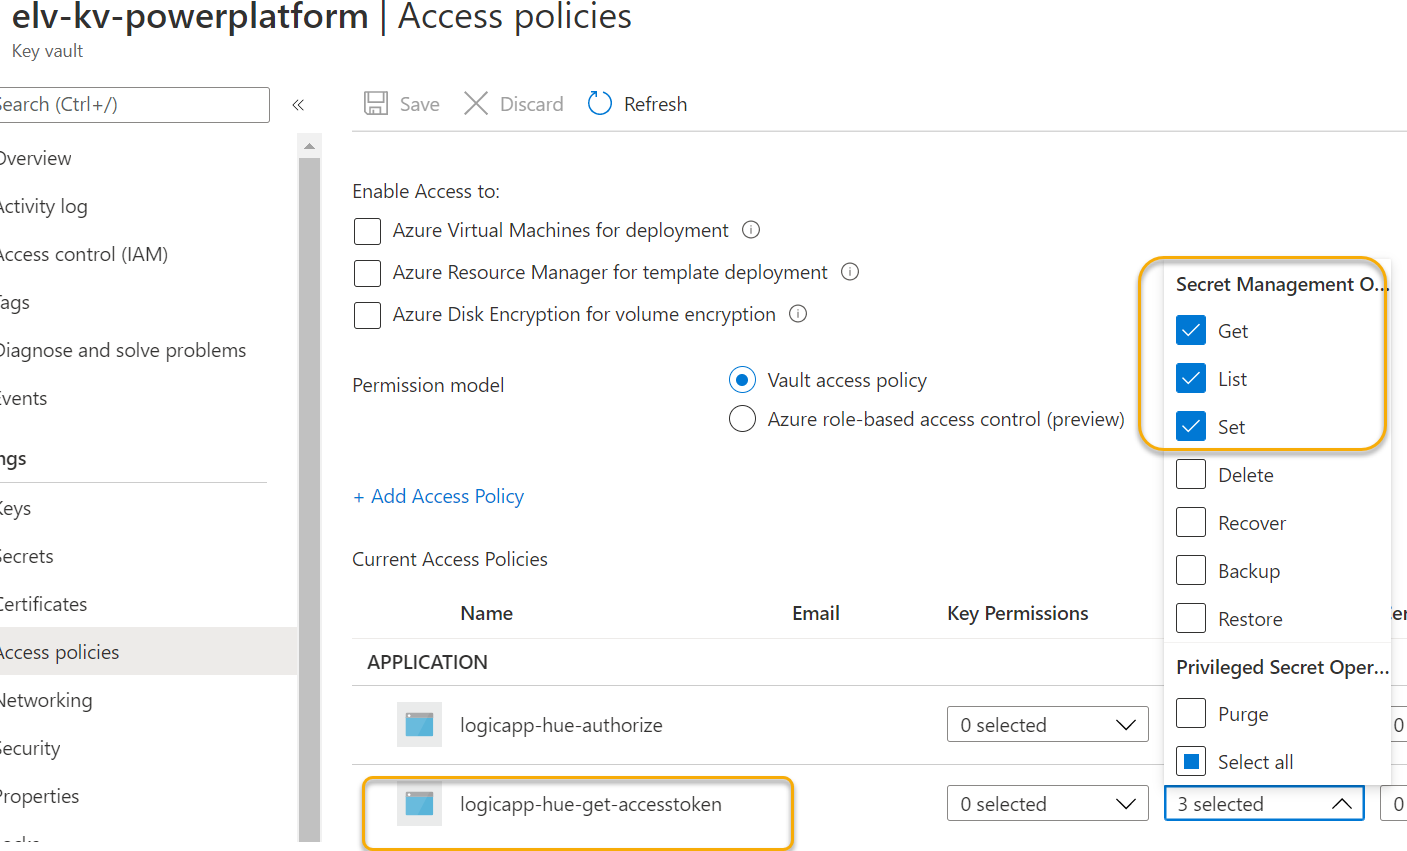Show info for Azure Disk Encryption
Image resolution: width=1407 pixels, height=851 pixels.
pos(798,314)
